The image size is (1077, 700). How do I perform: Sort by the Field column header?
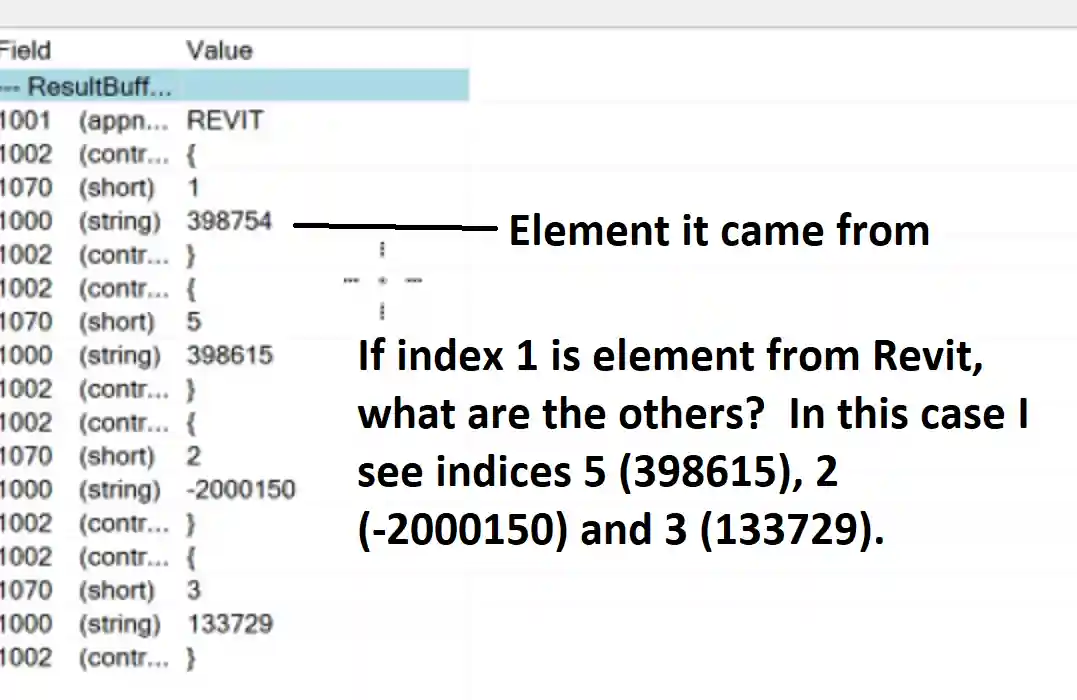click(x=25, y=50)
